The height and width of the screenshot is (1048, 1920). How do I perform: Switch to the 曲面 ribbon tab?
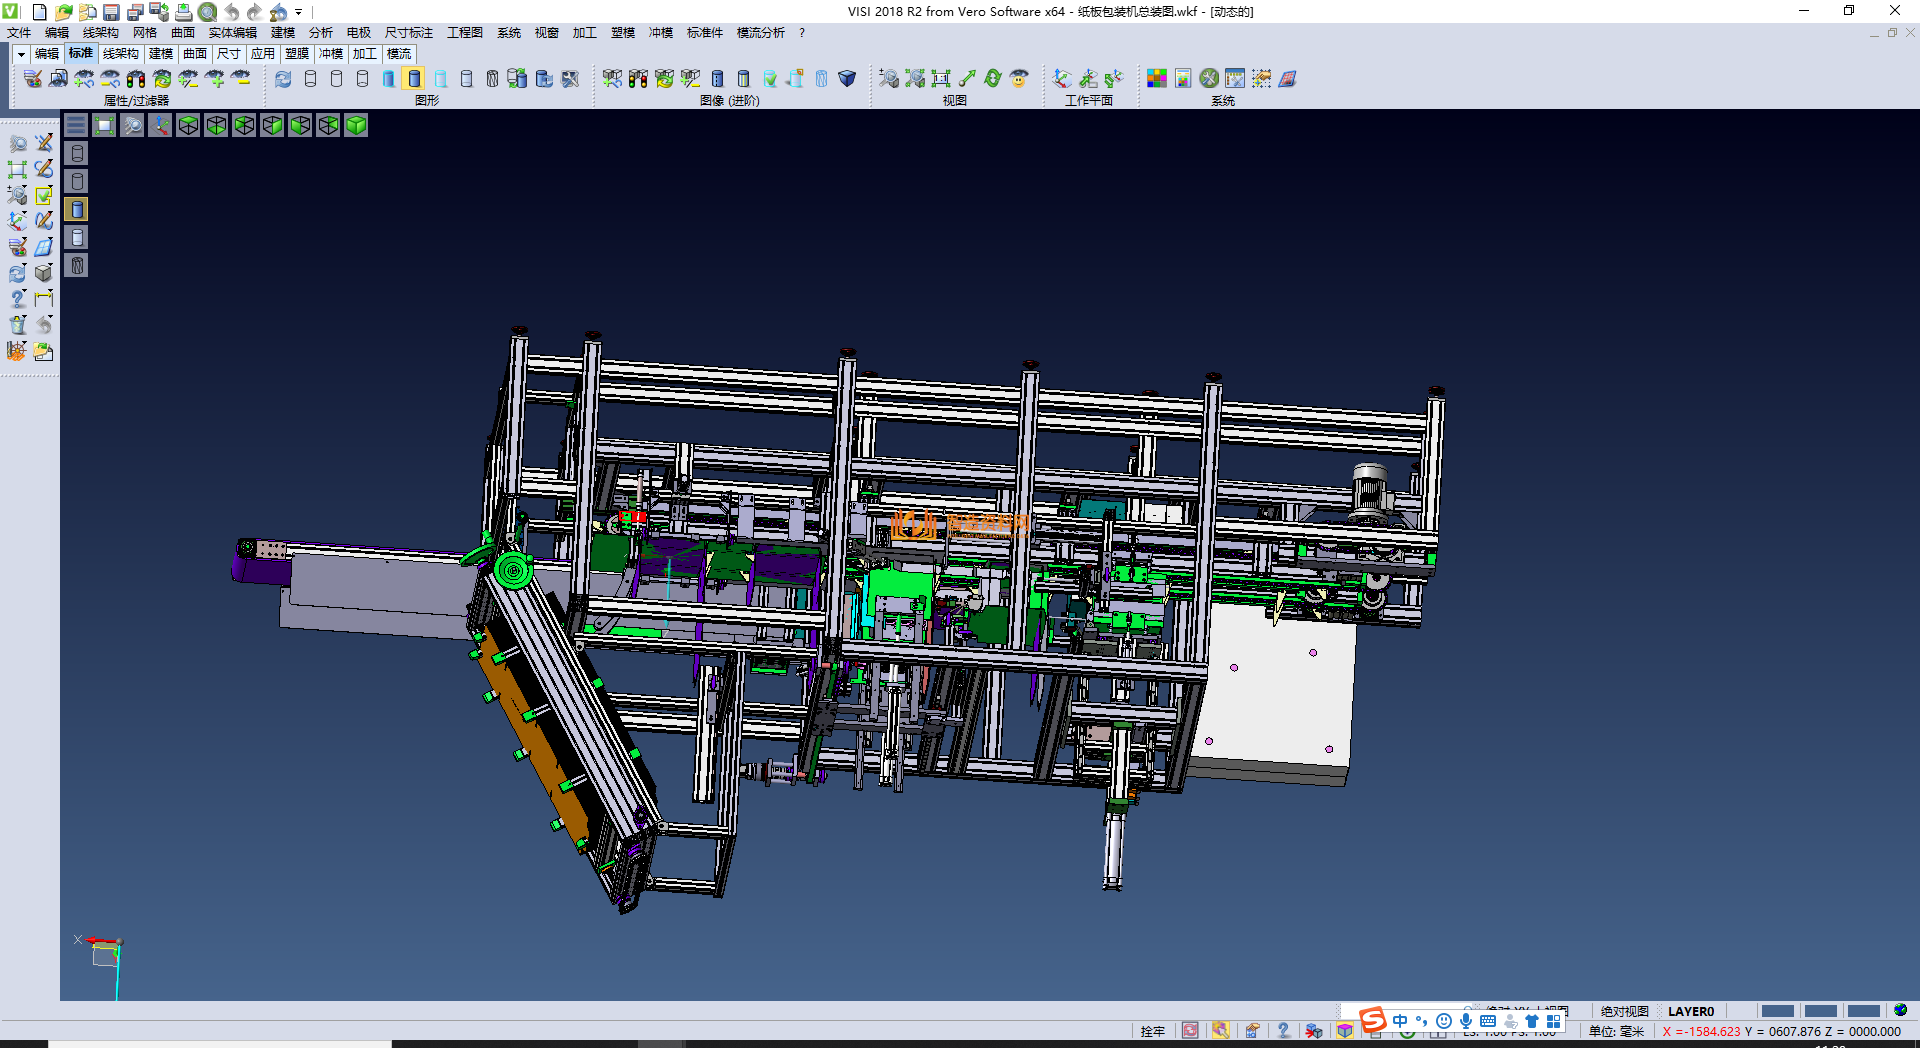194,54
